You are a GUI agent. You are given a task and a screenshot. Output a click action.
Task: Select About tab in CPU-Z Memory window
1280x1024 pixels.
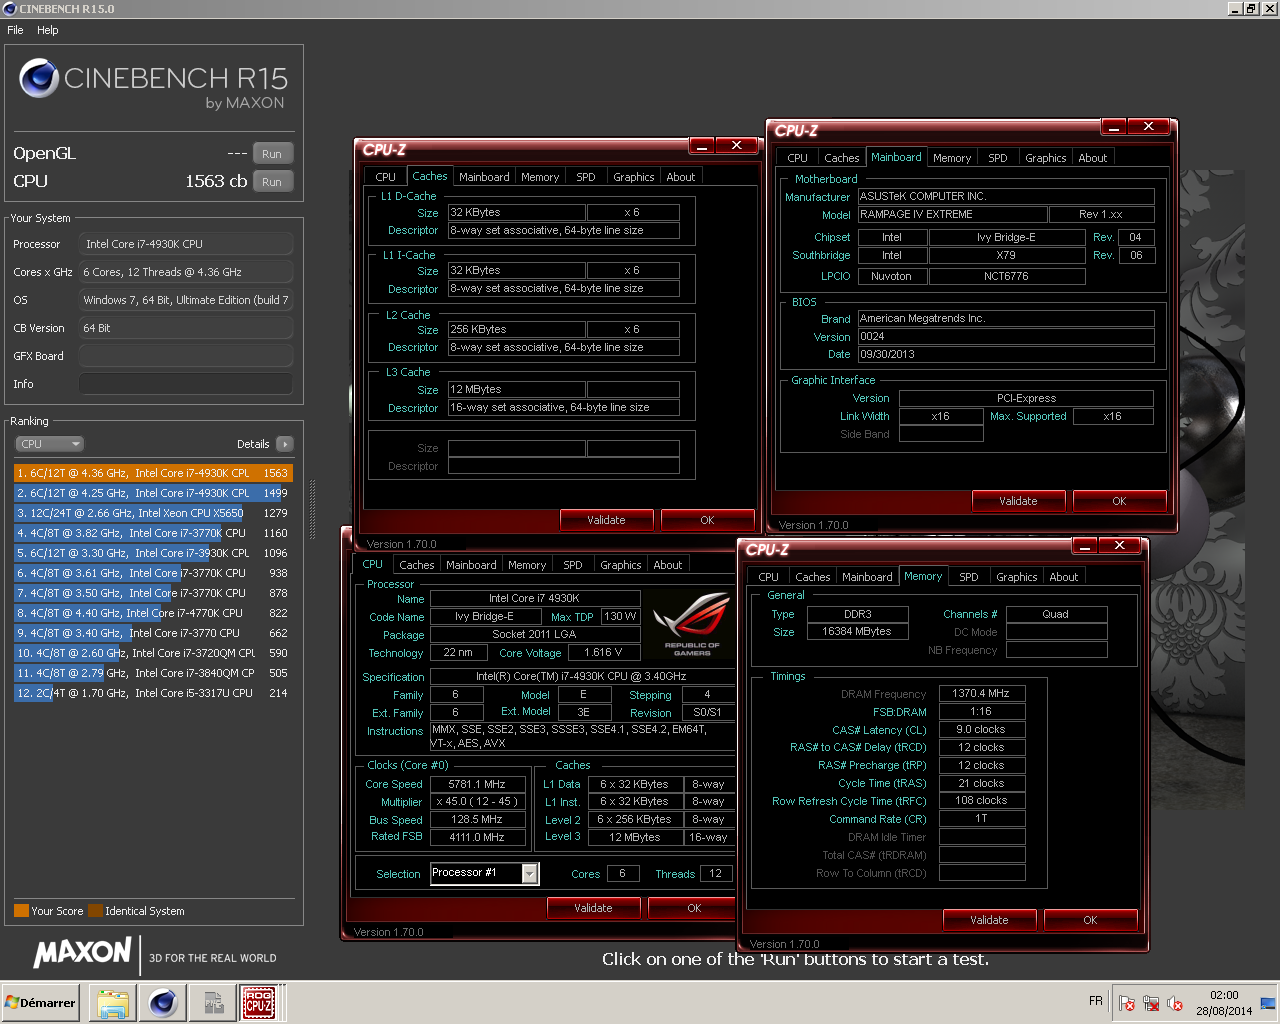1064,577
